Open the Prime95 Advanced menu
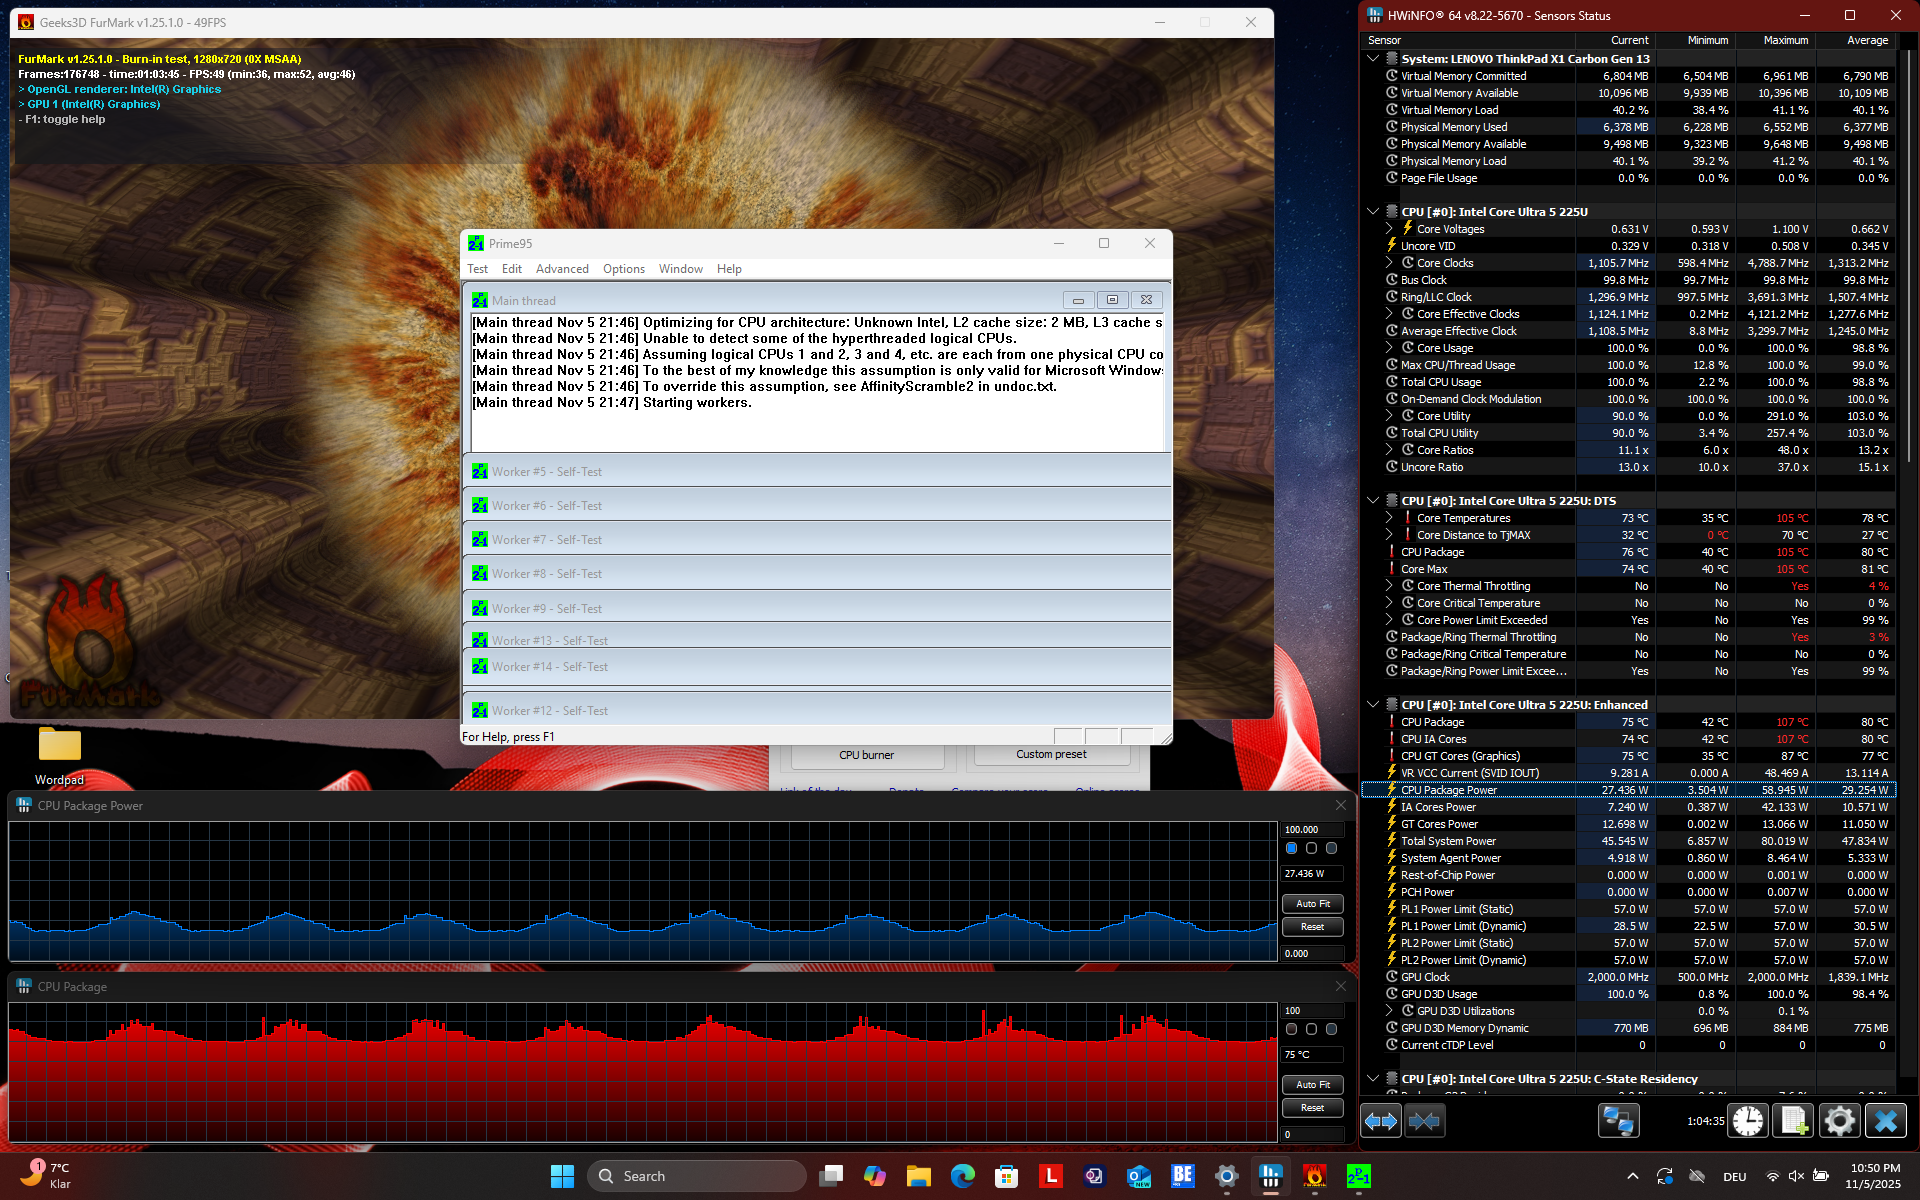 (x=562, y=269)
